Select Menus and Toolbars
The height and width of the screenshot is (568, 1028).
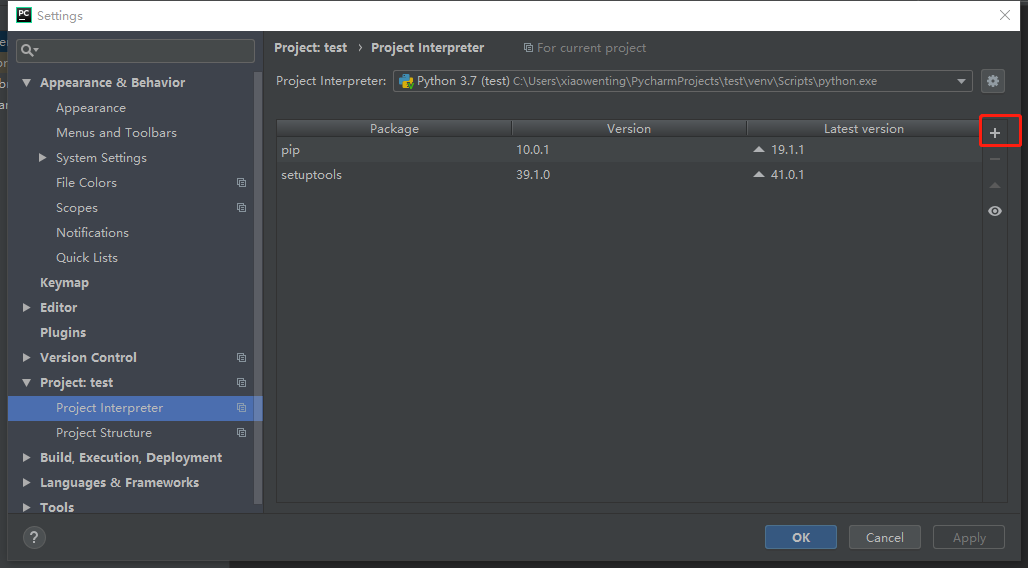[116, 132]
